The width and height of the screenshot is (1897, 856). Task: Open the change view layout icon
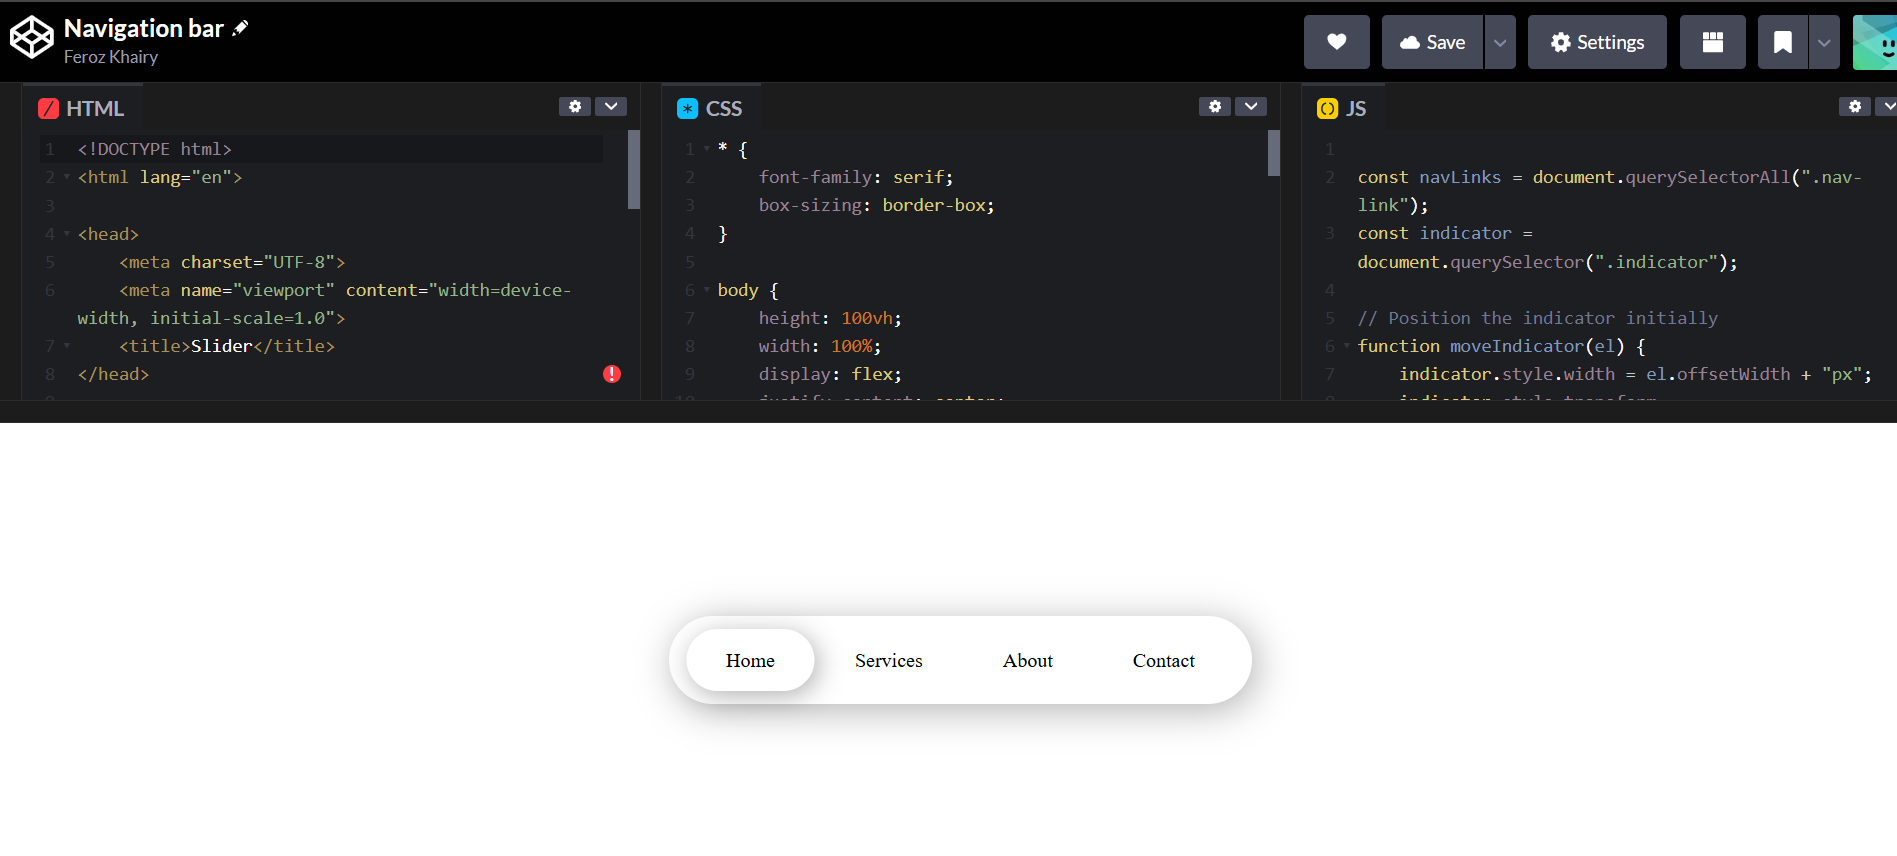coord(1712,42)
